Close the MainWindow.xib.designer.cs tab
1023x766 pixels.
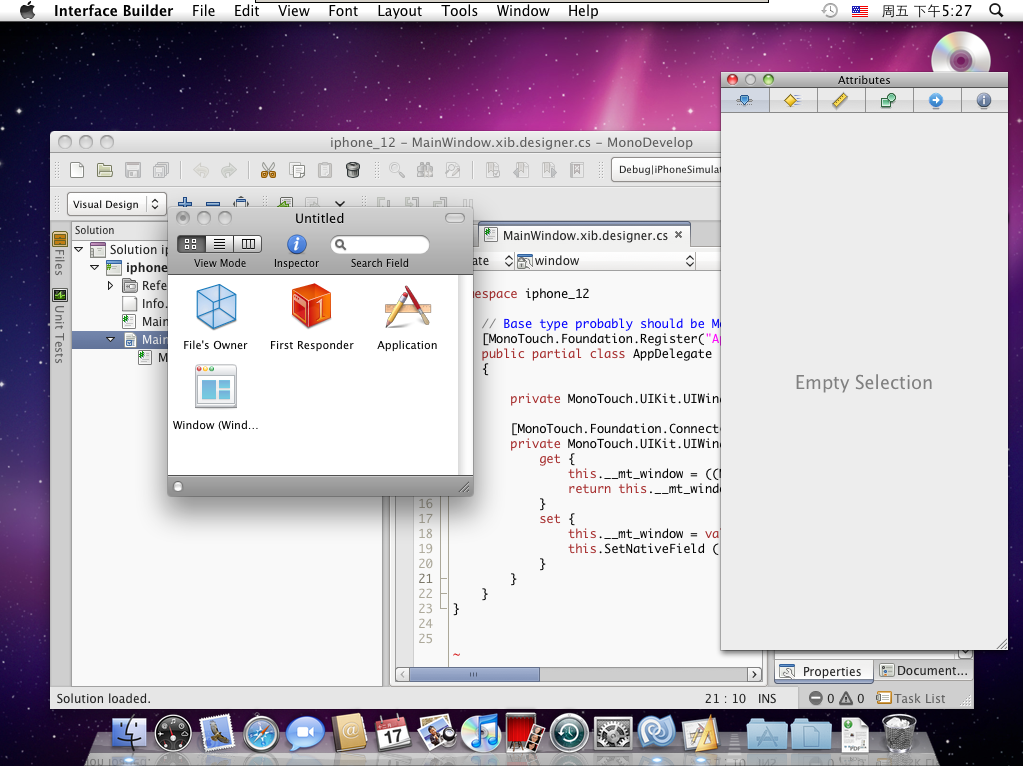(x=679, y=234)
